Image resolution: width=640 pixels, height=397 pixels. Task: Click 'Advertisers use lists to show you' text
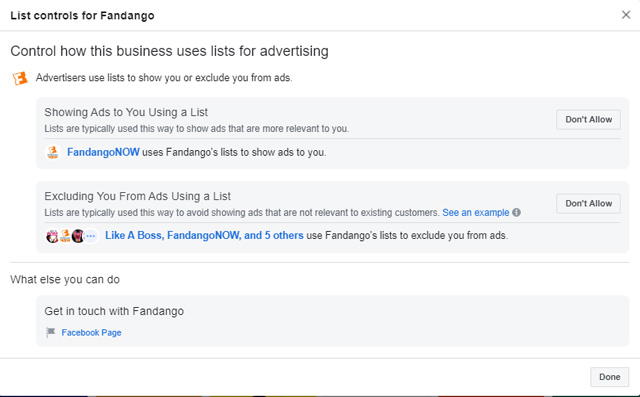[164, 78]
